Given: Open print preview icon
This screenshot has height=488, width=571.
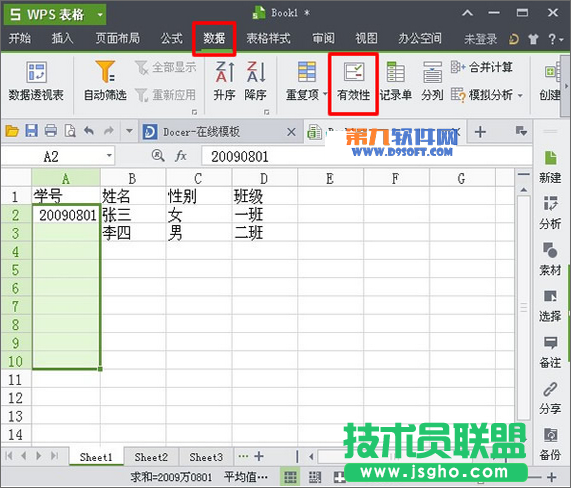Looking at the screenshot, I should coord(70,131).
